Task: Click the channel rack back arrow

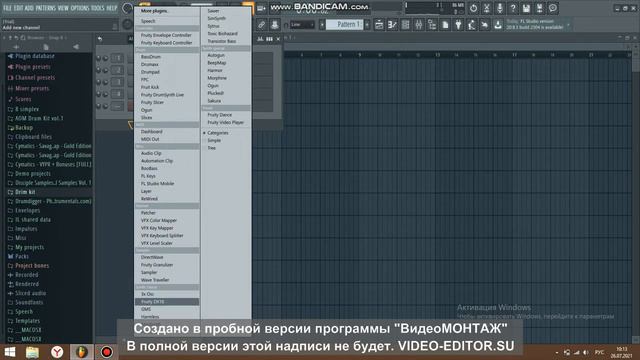Action: [100, 39]
